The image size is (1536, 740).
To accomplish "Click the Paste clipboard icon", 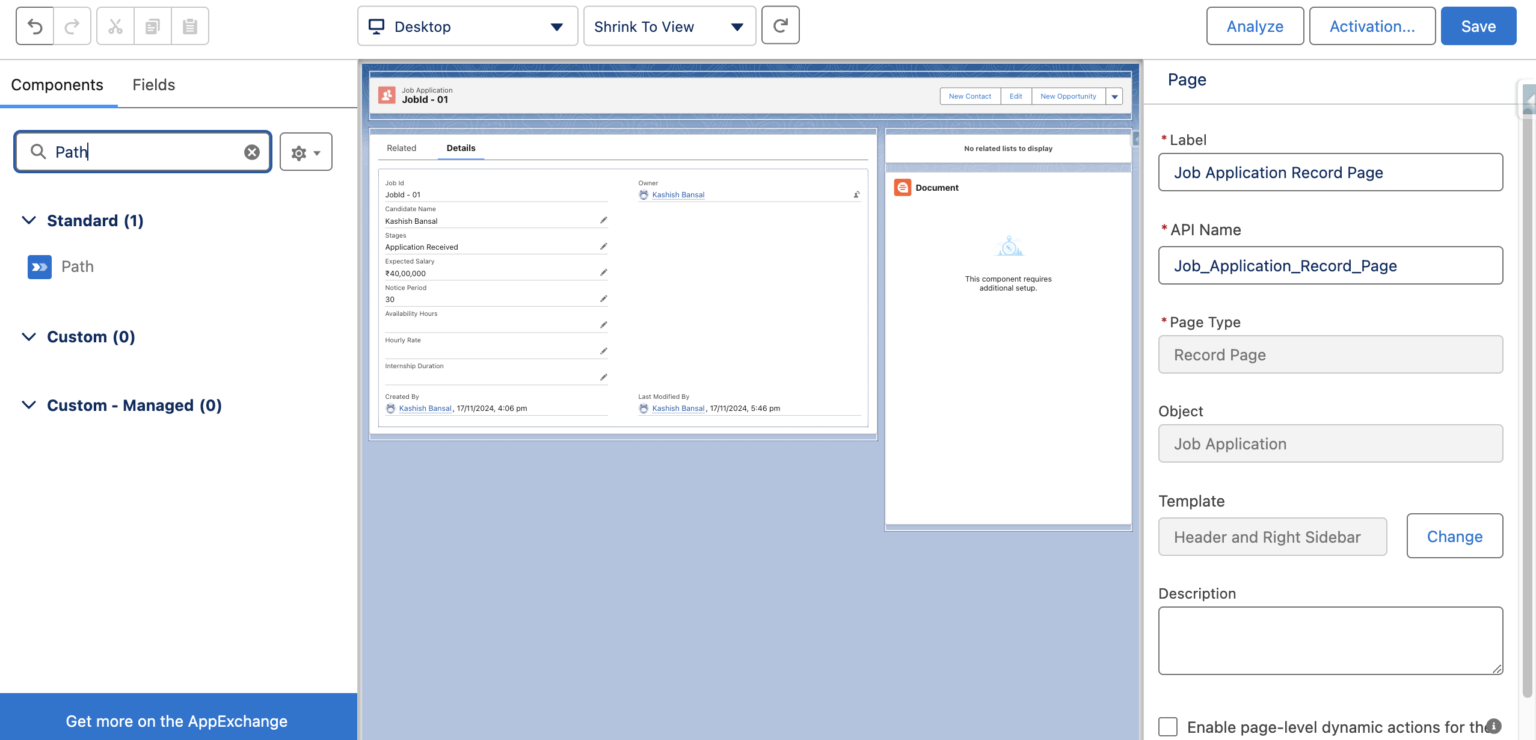I will click(x=190, y=26).
